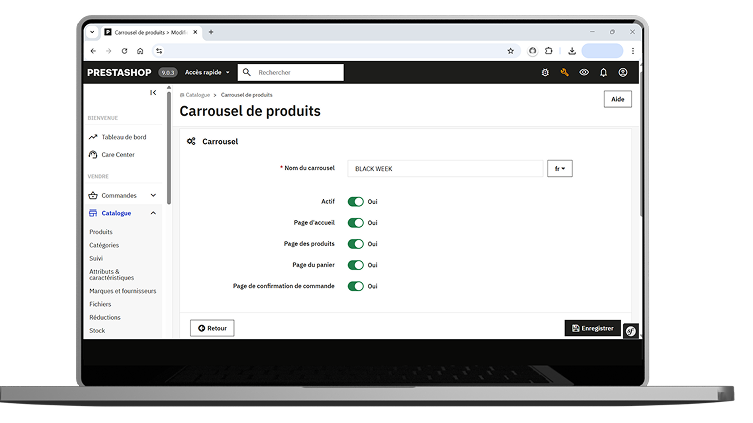Viewport: 753px width, 423px height.
Task: Go back in browser history
Action: pyautogui.click(x=93, y=51)
